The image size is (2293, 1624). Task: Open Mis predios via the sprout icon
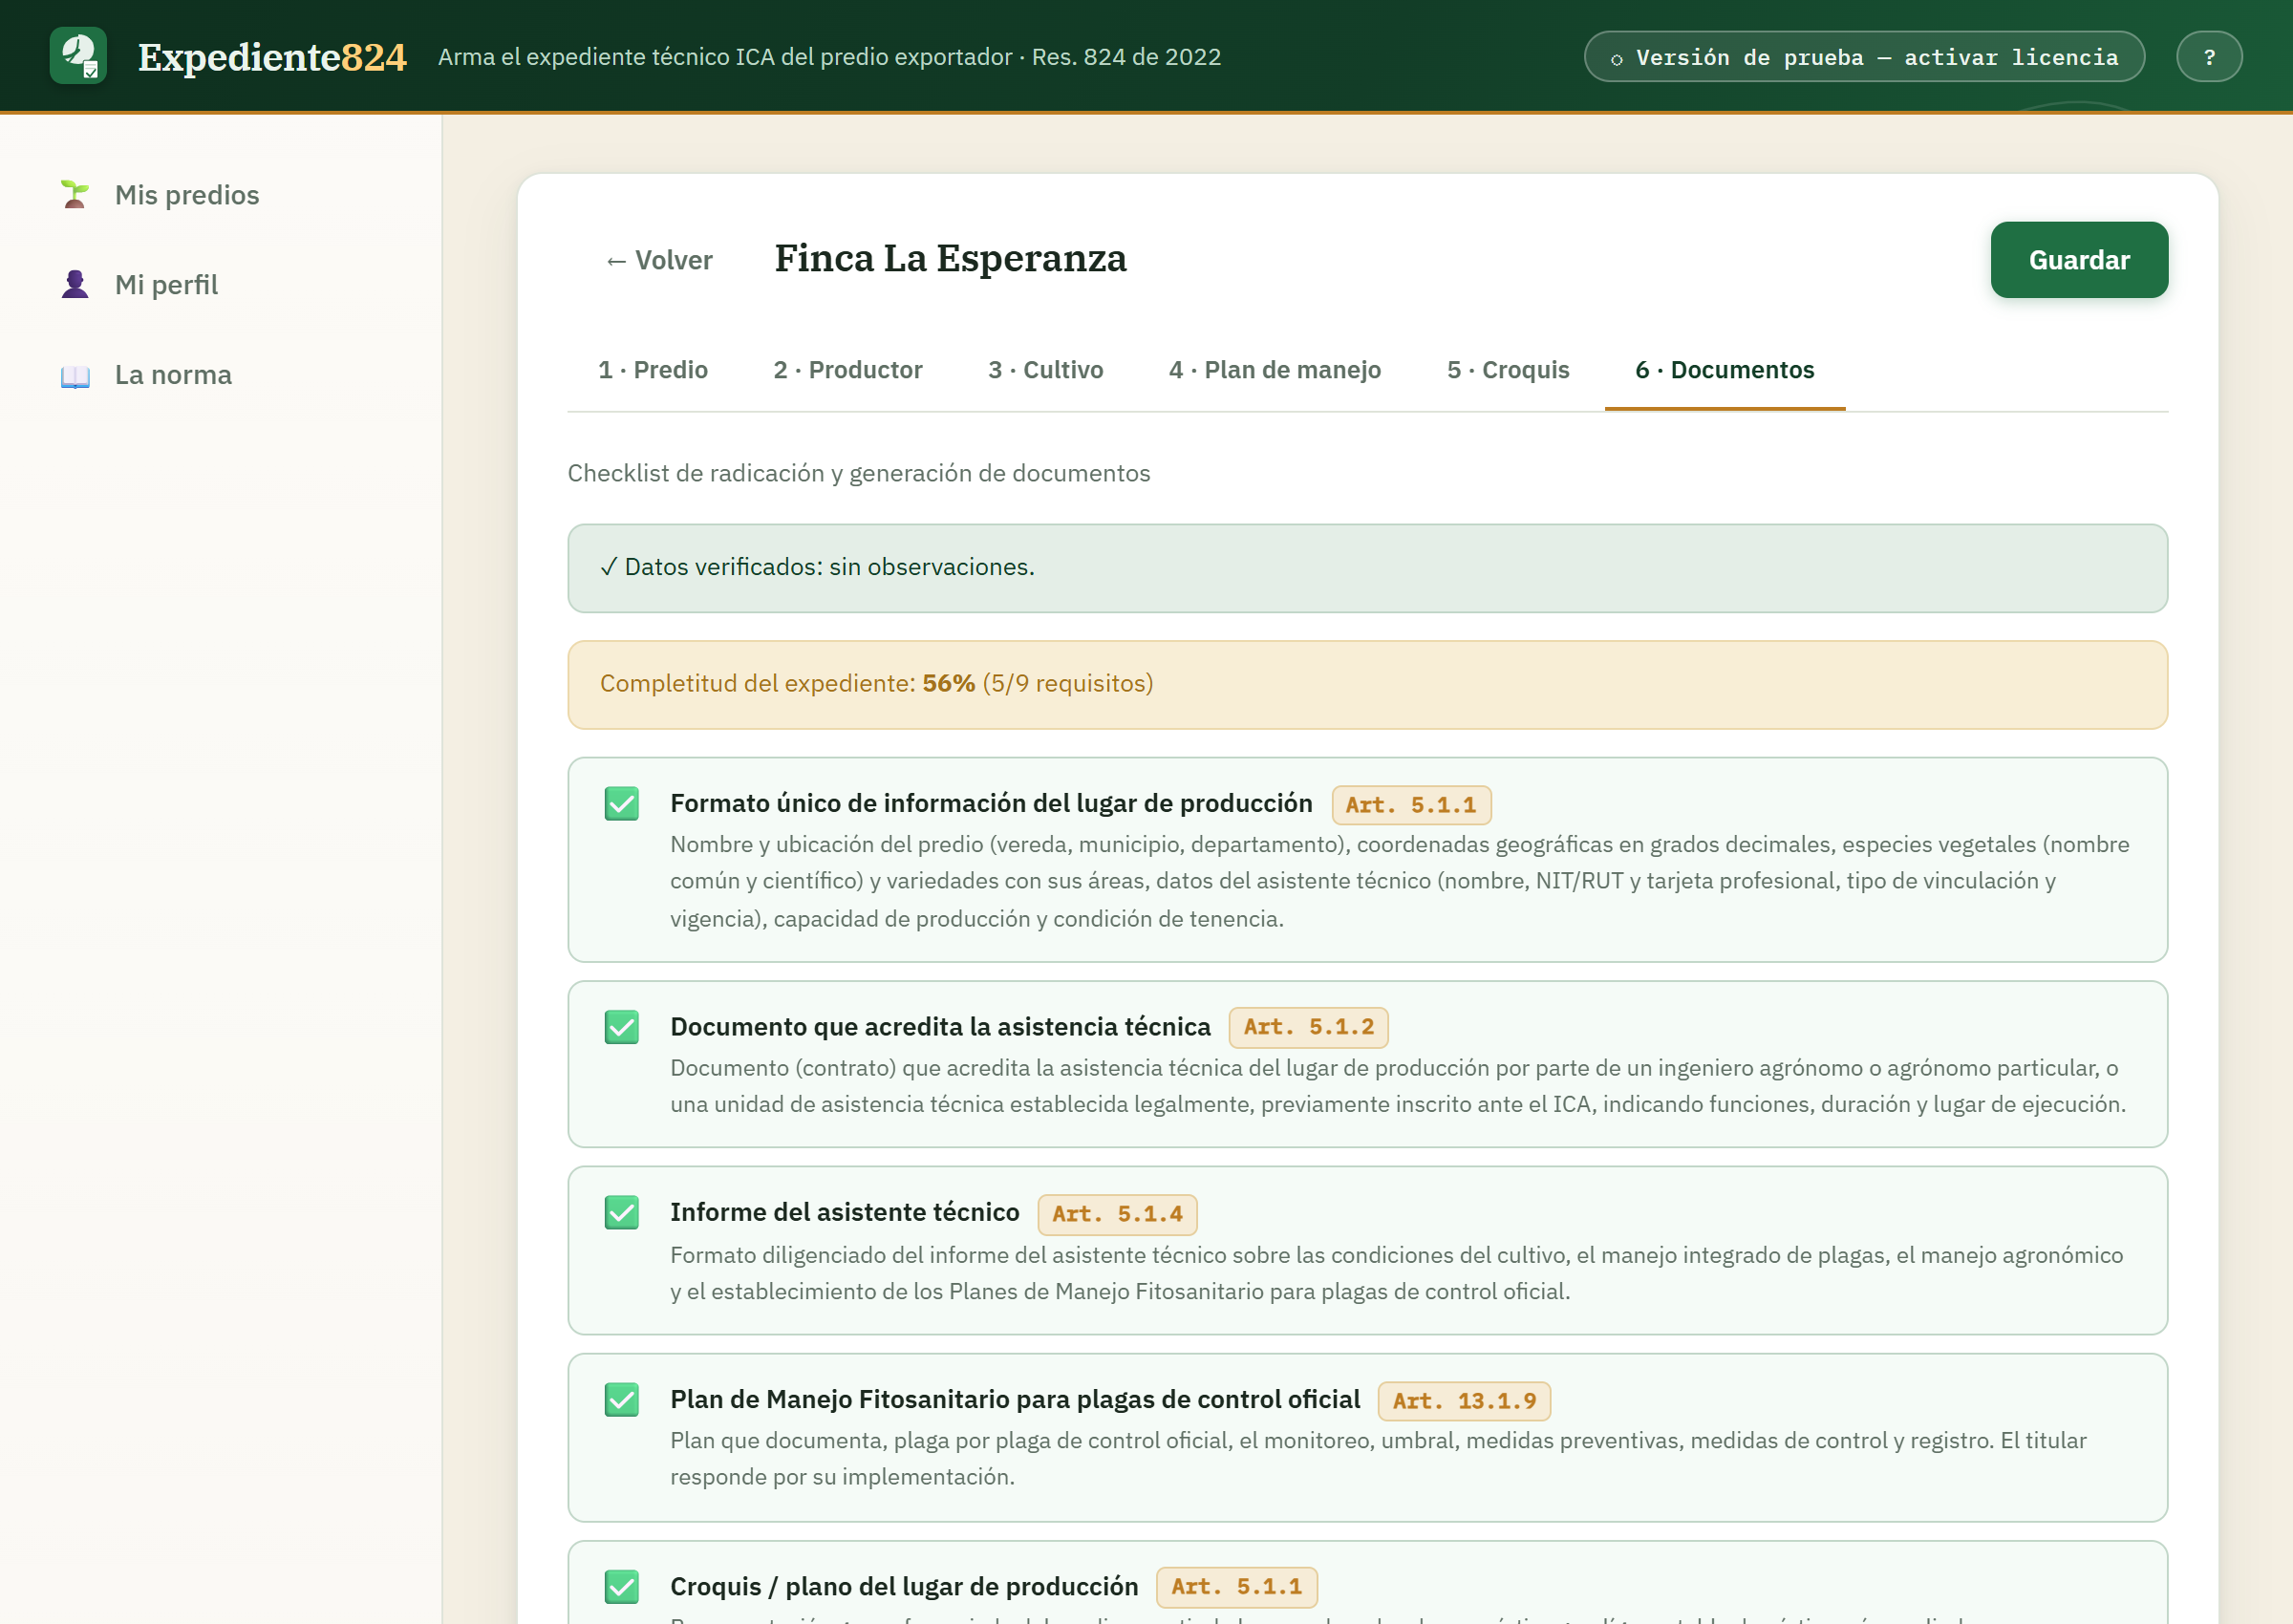pyautogui.click(x=75, y=194)
